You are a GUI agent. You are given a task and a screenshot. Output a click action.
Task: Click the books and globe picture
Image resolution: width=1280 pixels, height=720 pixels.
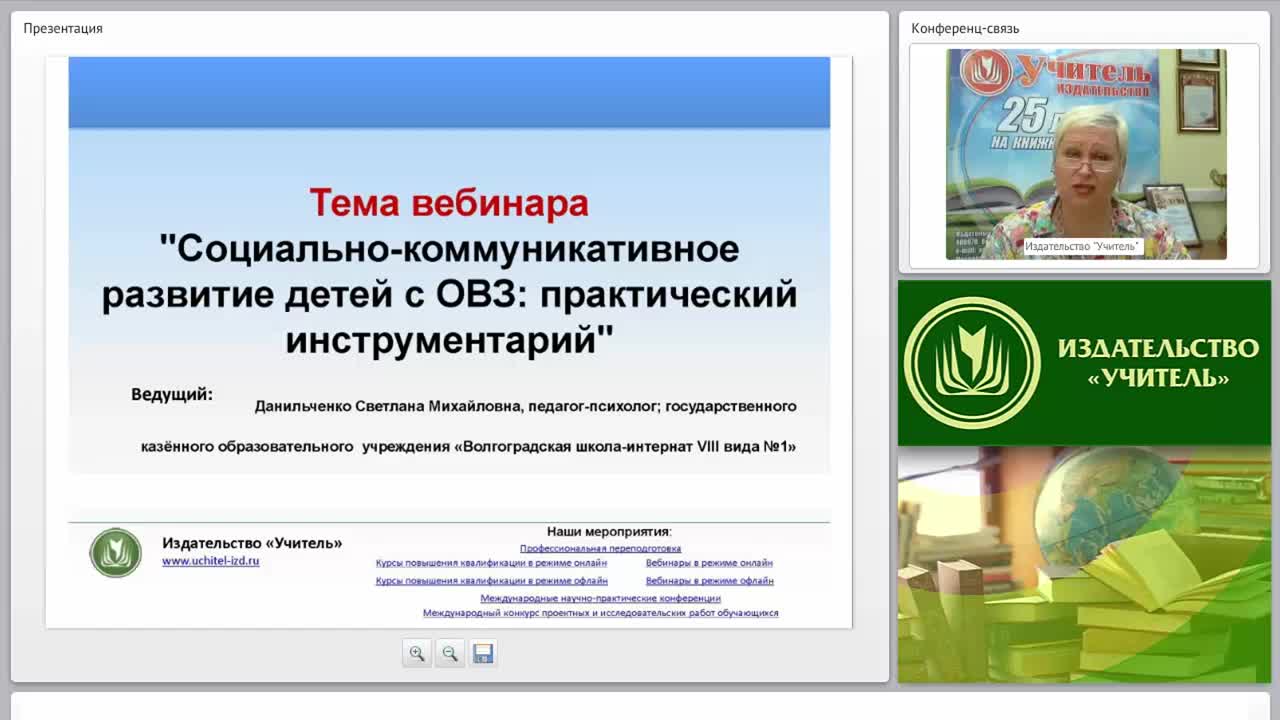coord(1084,565)
